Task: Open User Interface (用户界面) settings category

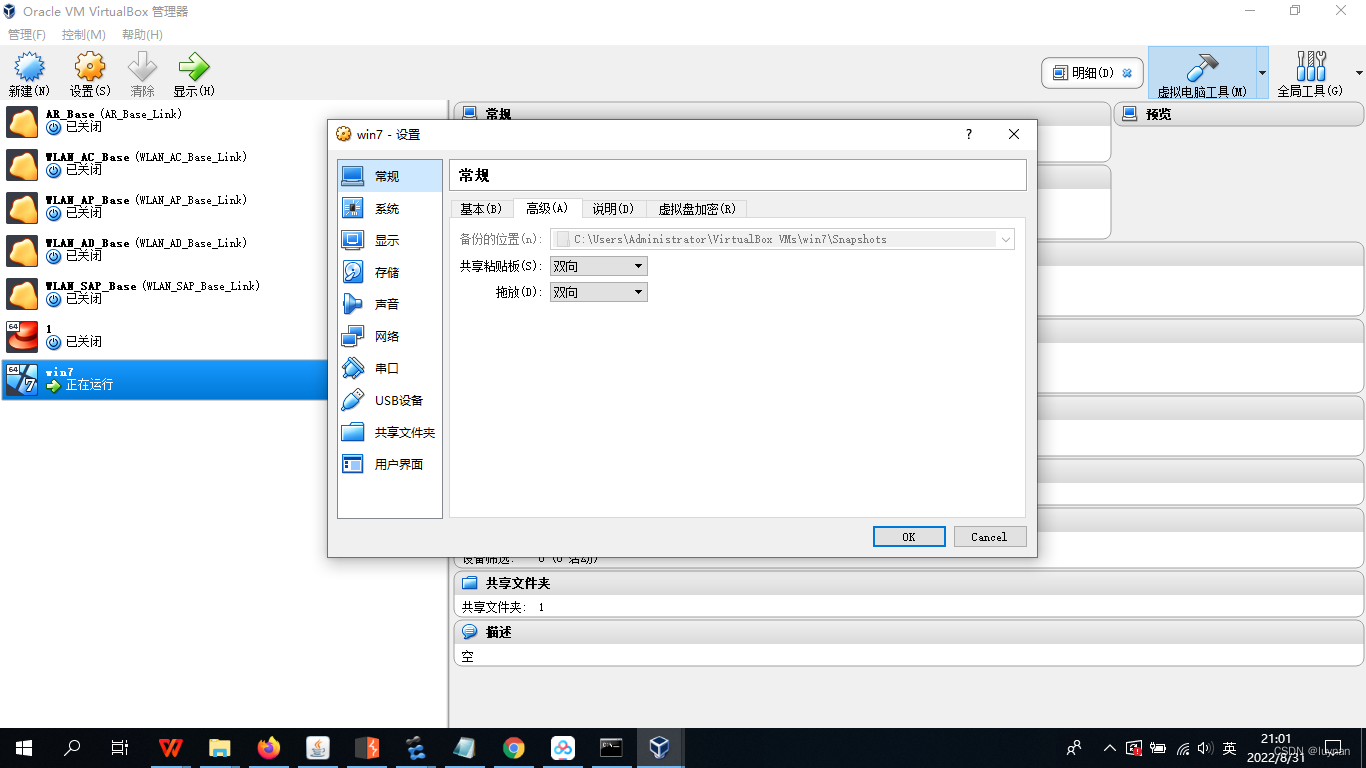Action: pos(390,464)
